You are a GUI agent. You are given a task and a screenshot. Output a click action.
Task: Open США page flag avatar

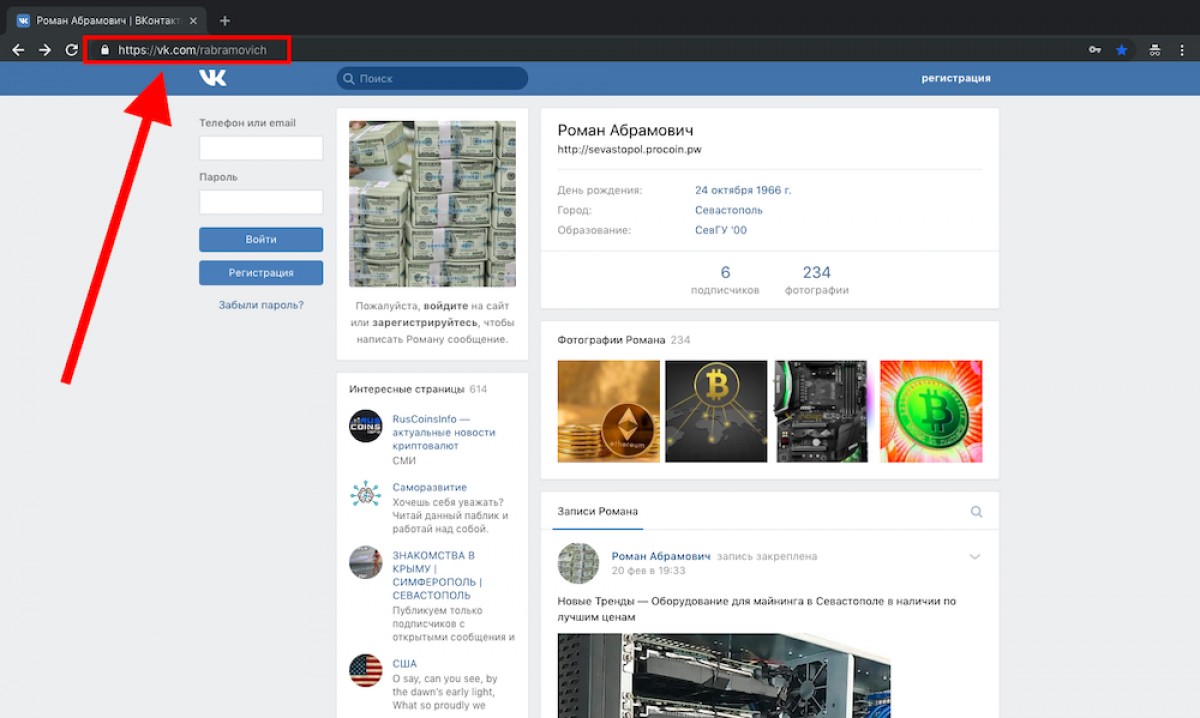coord(366,671)
